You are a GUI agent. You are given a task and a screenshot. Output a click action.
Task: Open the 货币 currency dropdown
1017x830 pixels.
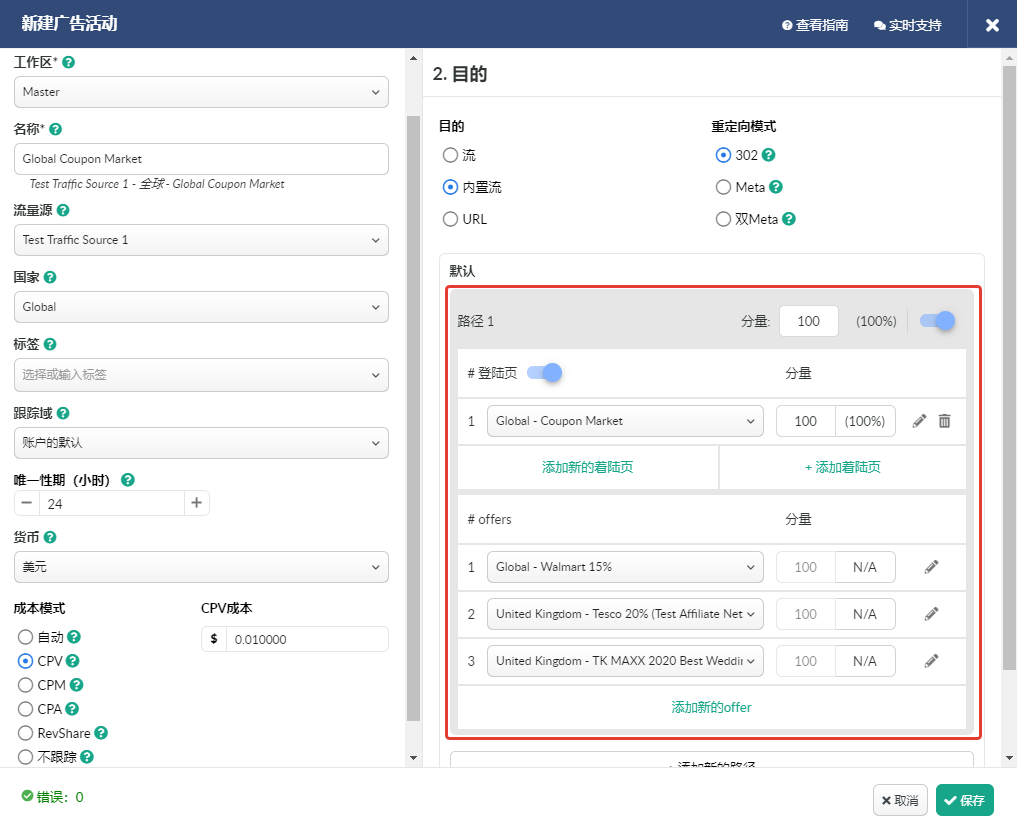(201, 567)
